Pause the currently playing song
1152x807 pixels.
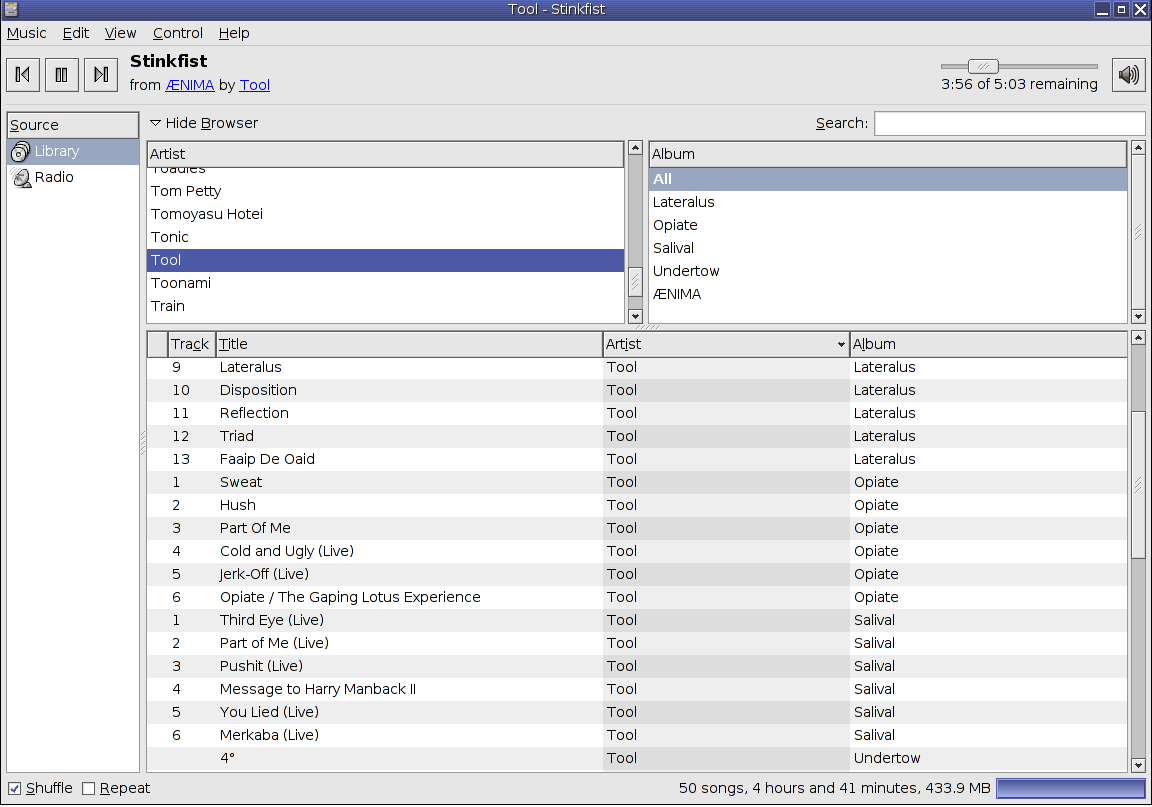pos(61,74)
